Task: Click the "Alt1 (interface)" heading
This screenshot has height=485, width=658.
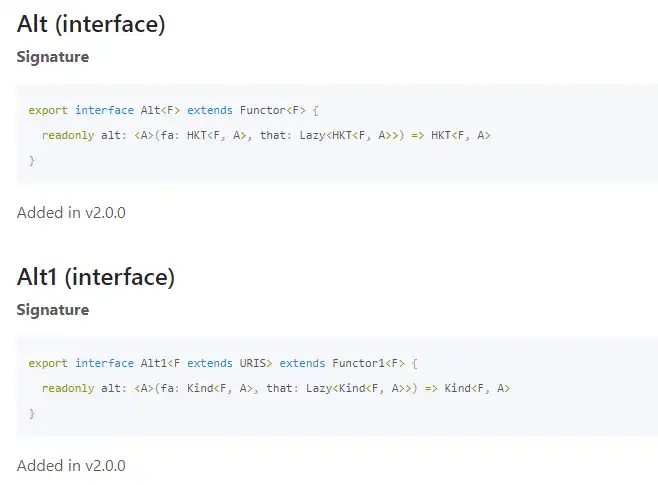Action: (96, 277)
